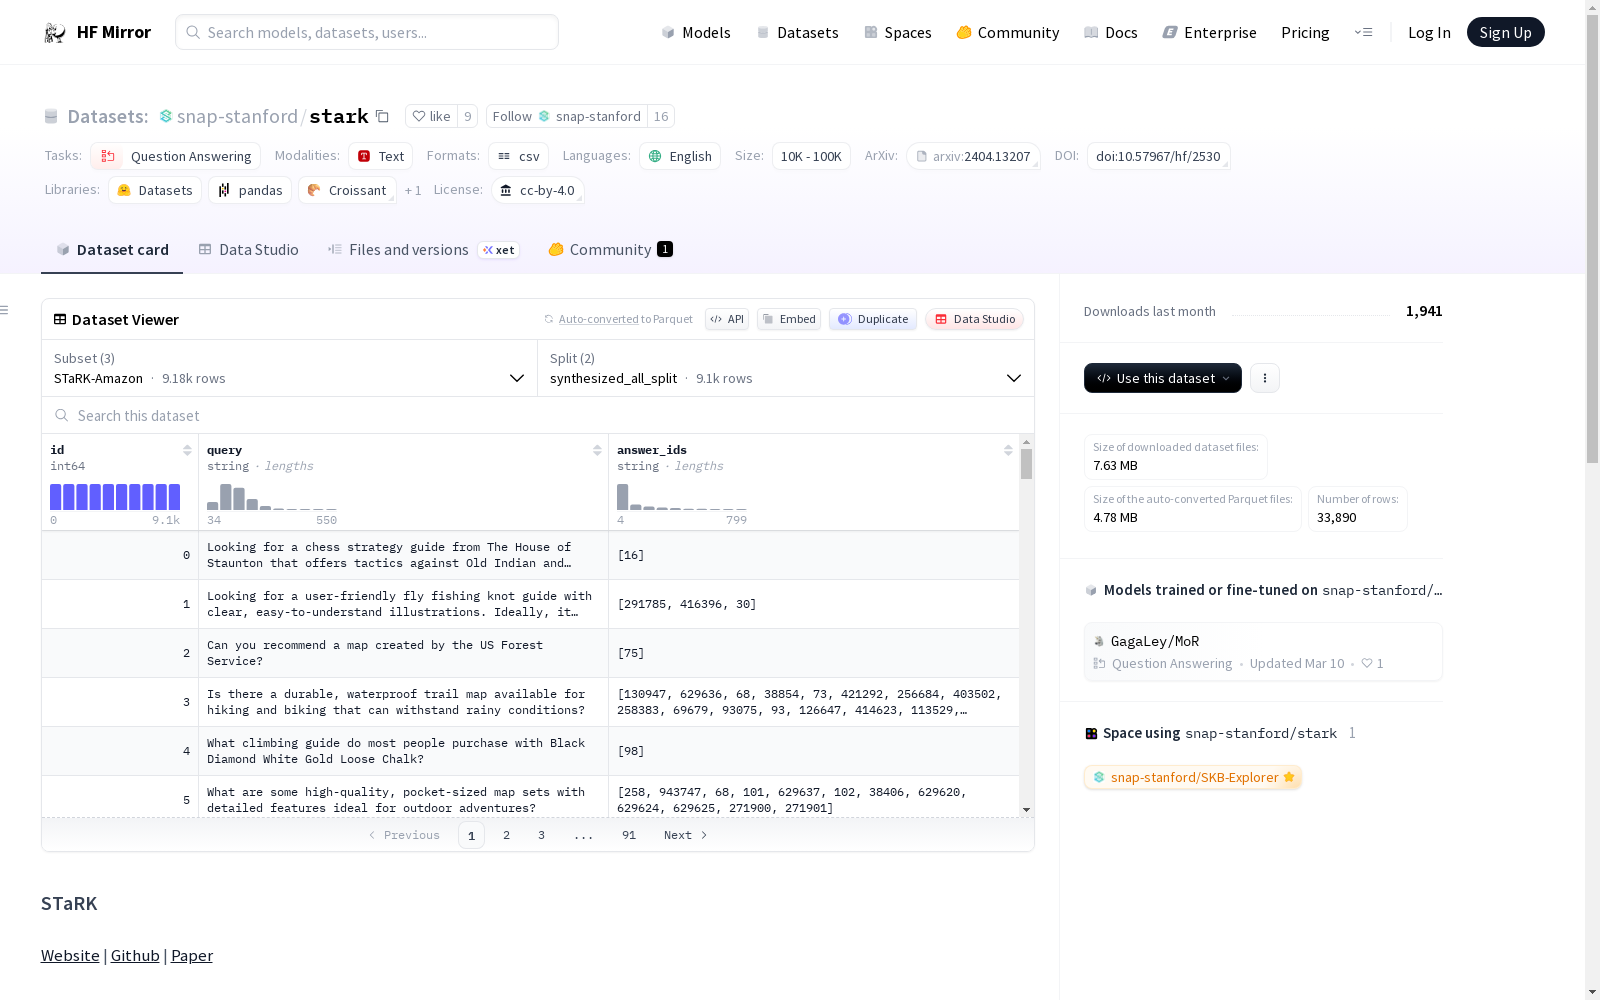The width and height of the screenshot is (1600, 1000).
Task: Click the Question Answering task tag
Action: pos(176,156)
